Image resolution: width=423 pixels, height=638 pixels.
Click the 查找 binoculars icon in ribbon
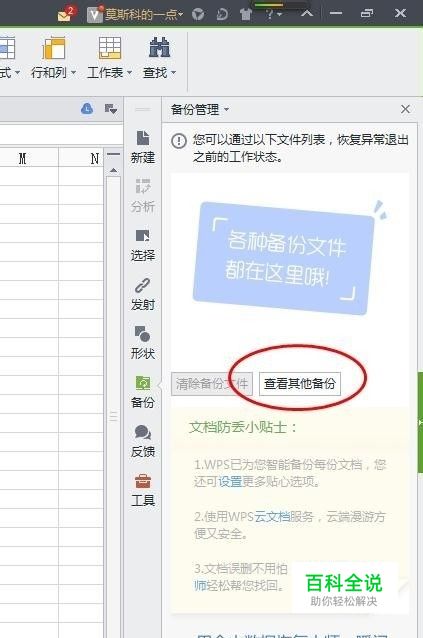tap(159, 47)
